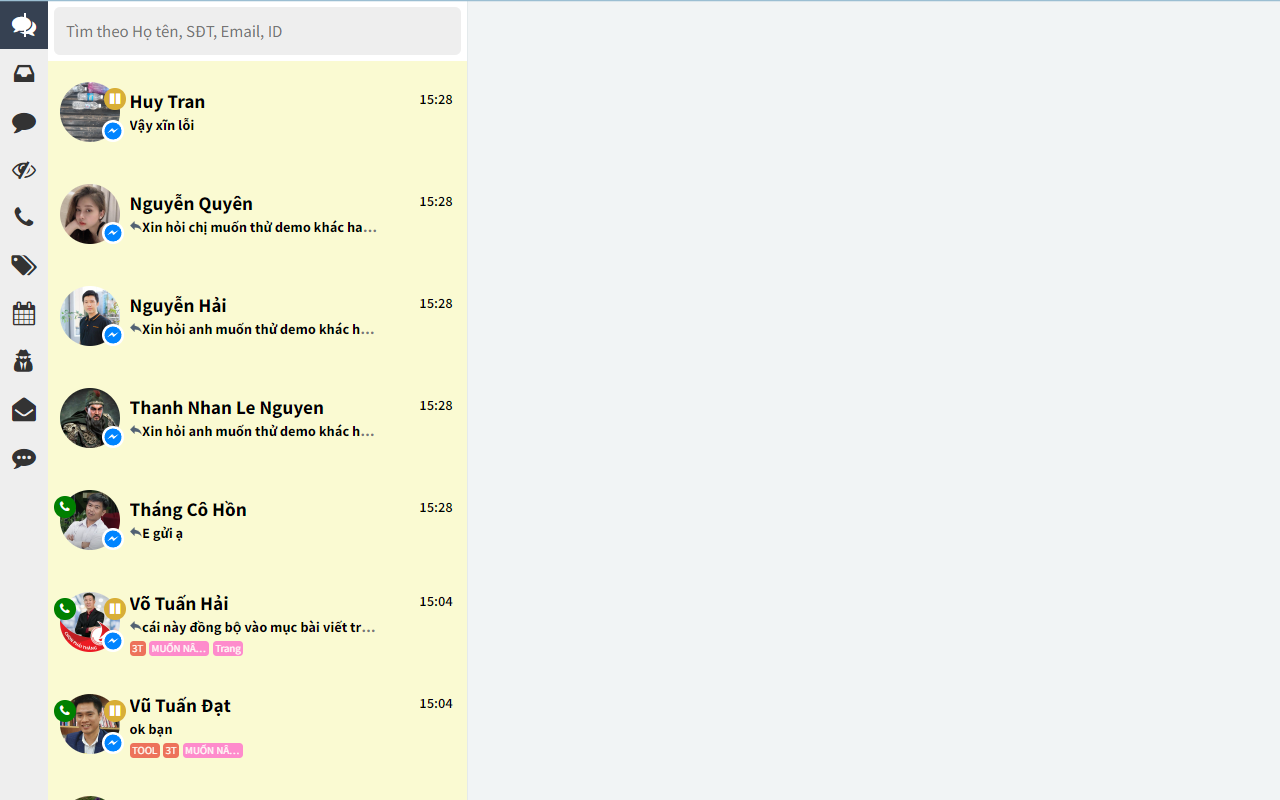Click the TOOL tag on Vũ Tuấn Đạt

tap(145, 751)
